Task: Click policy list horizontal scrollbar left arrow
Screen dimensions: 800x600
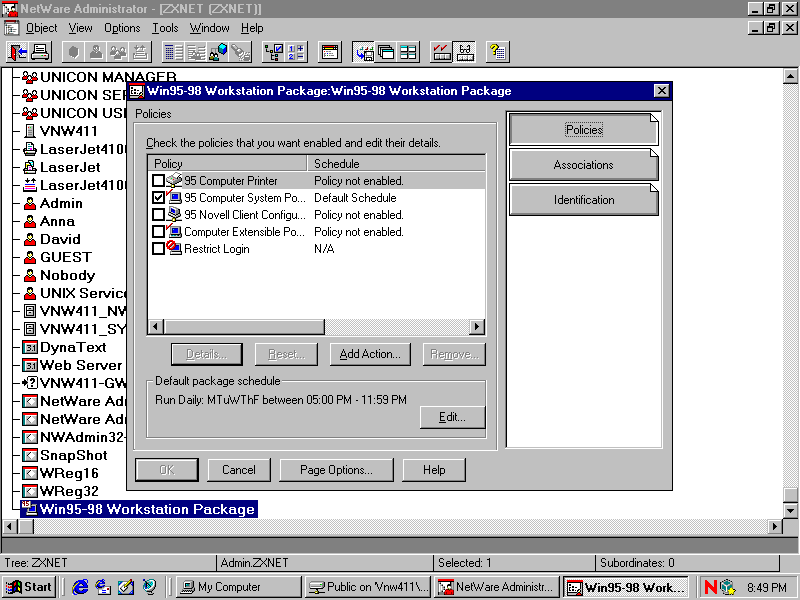Action: tap(157, 327)
